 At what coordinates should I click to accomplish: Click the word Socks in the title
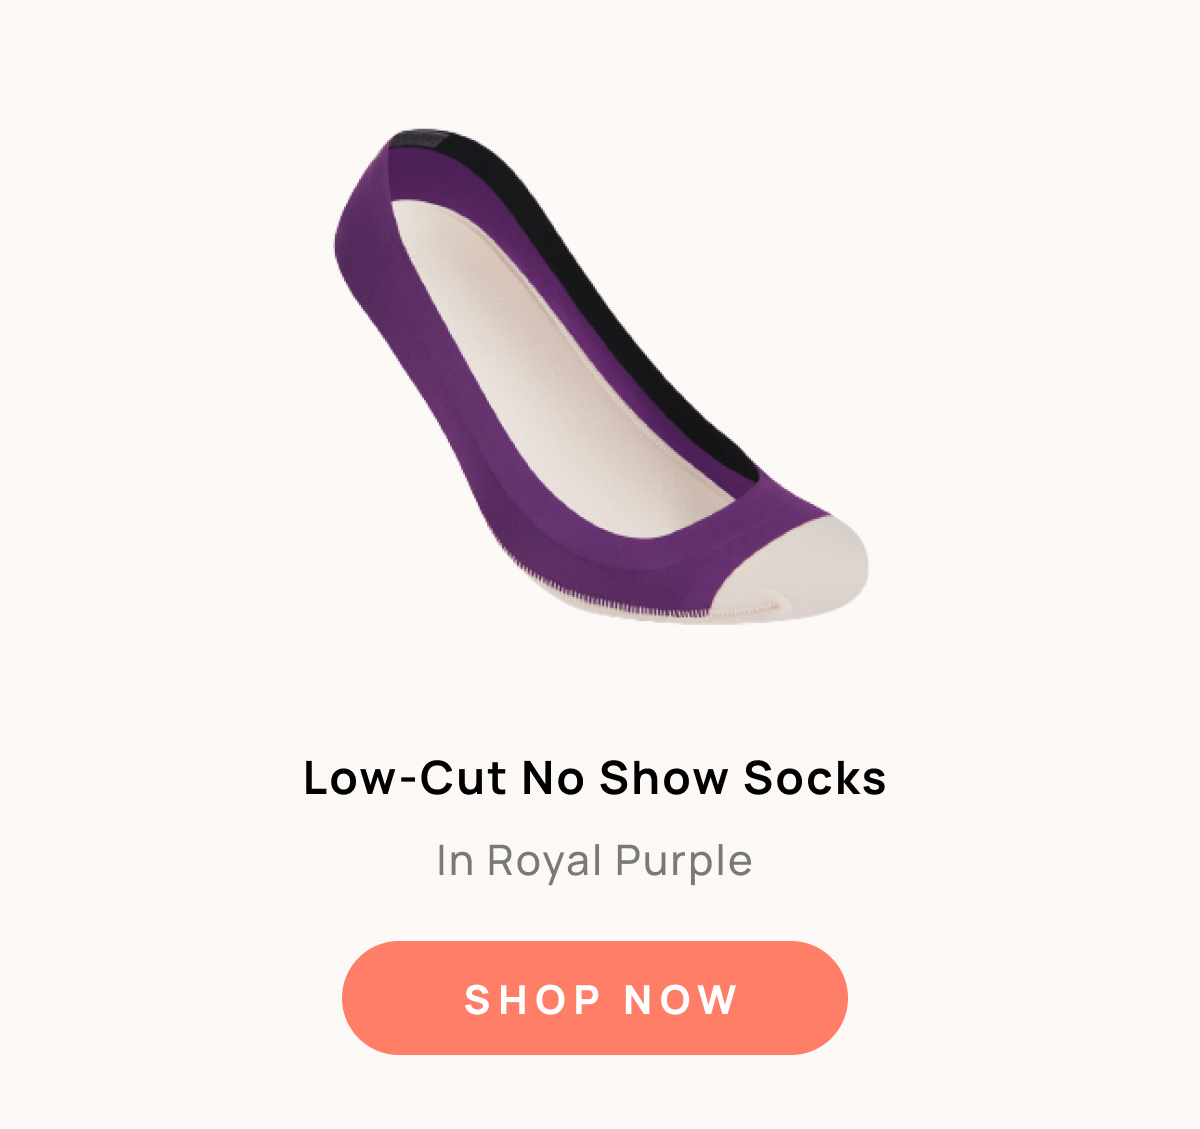(x=815, y=778)
